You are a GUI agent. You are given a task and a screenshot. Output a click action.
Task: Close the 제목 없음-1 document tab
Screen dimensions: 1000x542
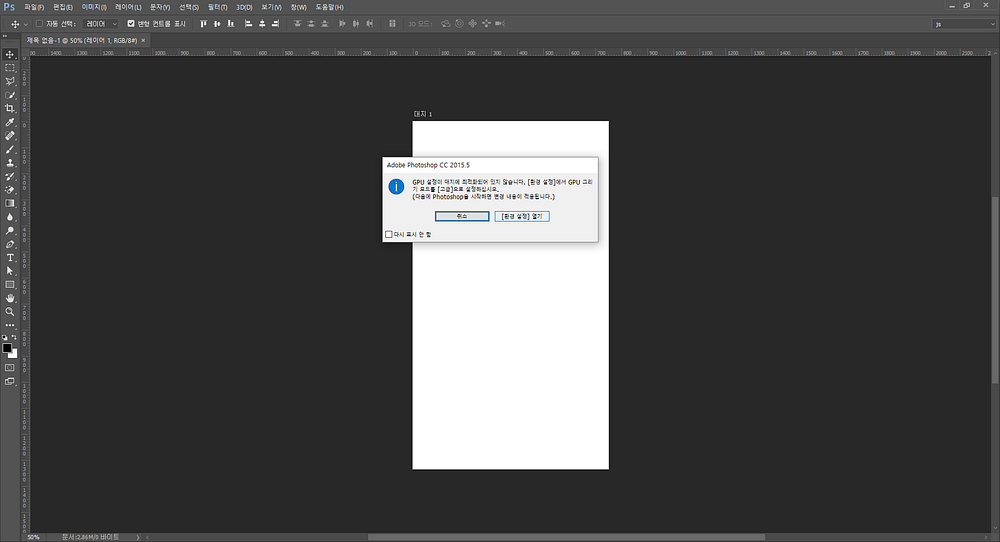[x=143, y=40]
